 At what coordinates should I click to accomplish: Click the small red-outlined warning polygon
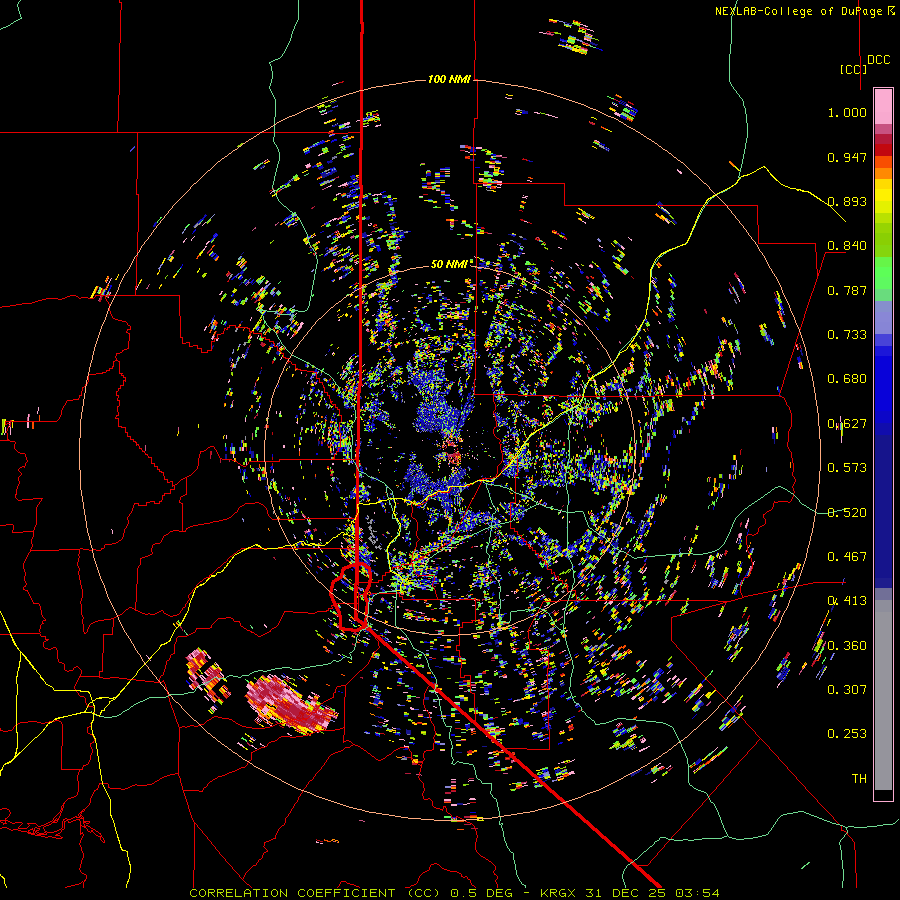point(351,597)
